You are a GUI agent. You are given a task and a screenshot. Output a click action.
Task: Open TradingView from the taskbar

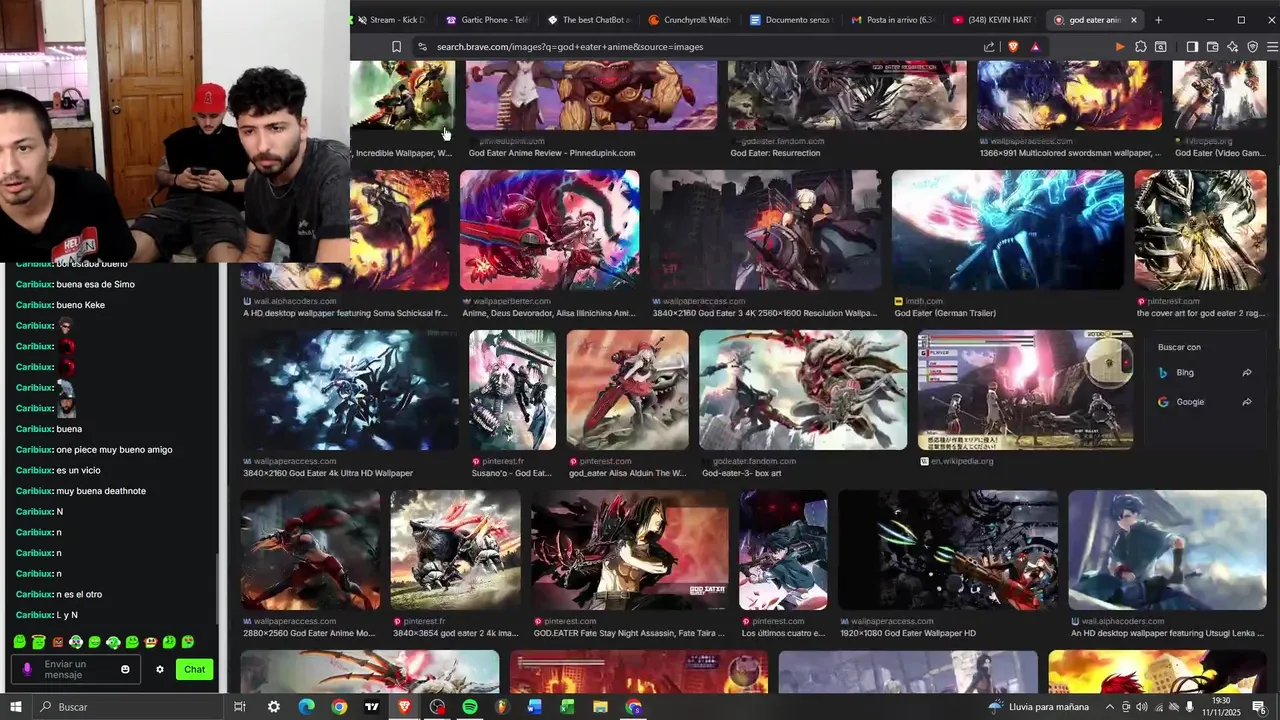372,707
